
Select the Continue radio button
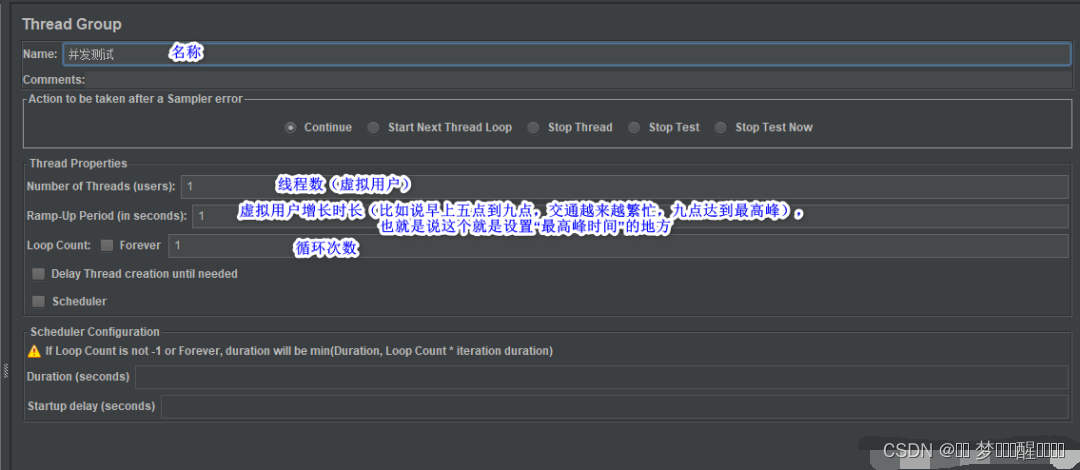pyautogui.click(x=291, y=127)
